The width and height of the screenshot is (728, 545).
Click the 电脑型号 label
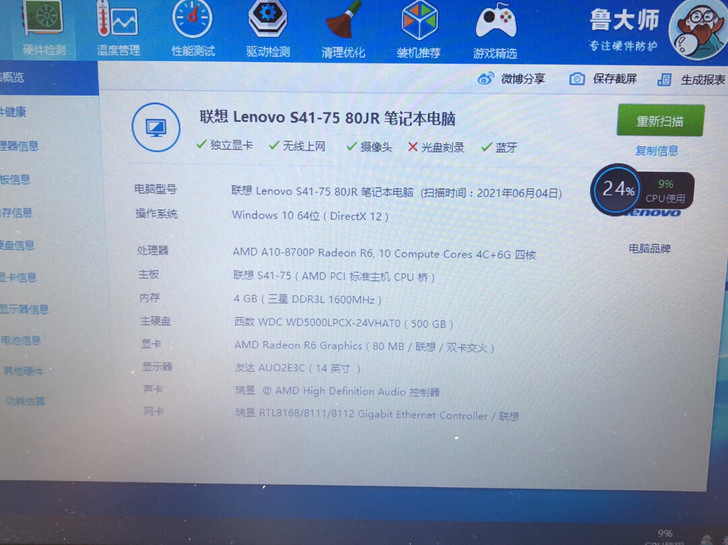coord(156,189)
